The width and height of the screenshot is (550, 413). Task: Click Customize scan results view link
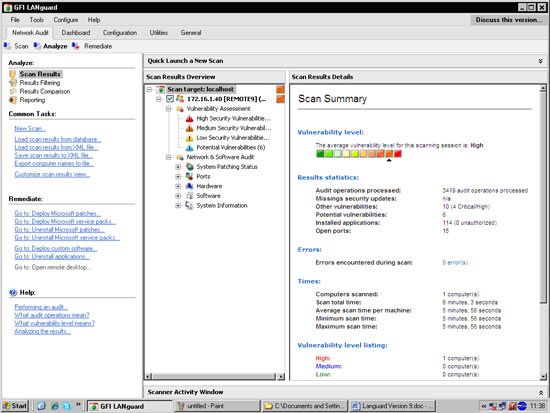coord(52,174)
